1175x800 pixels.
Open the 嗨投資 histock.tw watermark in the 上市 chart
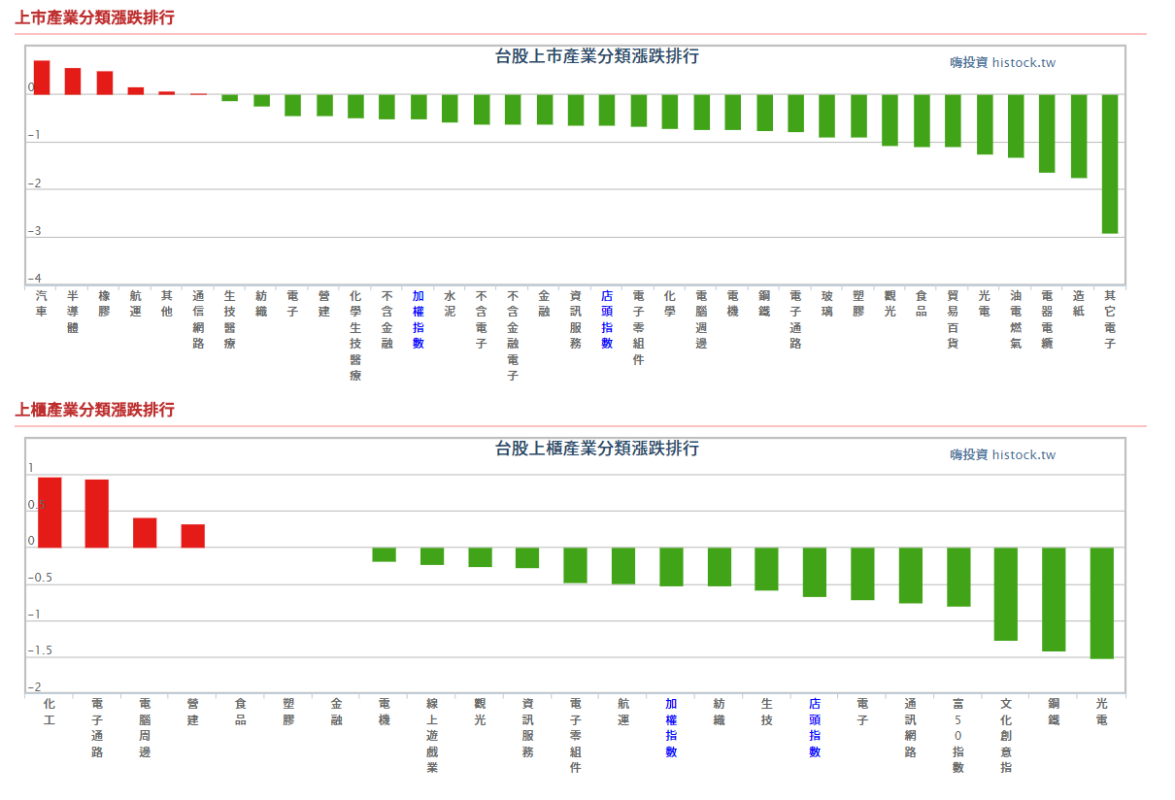1002,62
